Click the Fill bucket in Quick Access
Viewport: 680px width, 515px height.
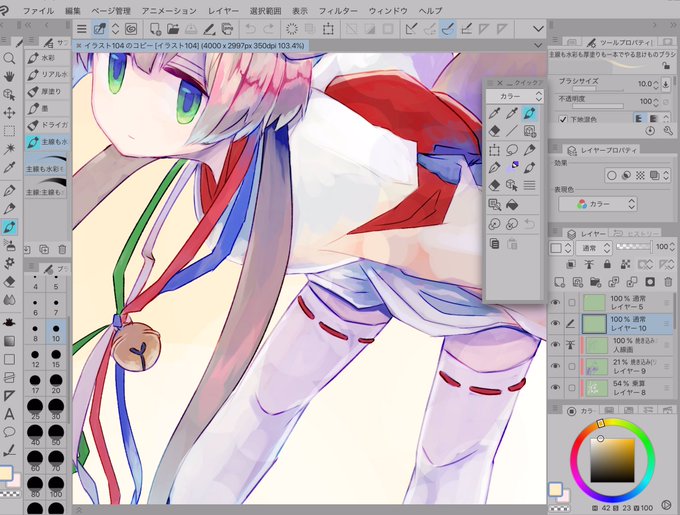512,204
